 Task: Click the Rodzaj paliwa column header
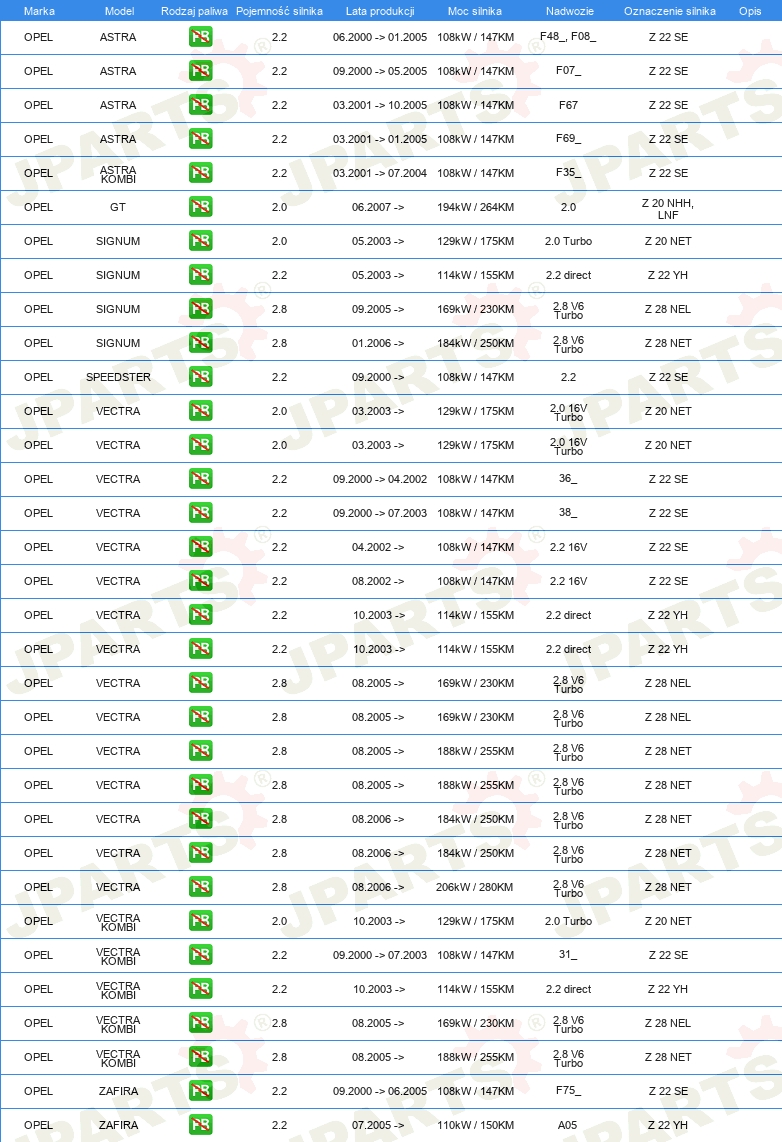(x=194, y=11)
